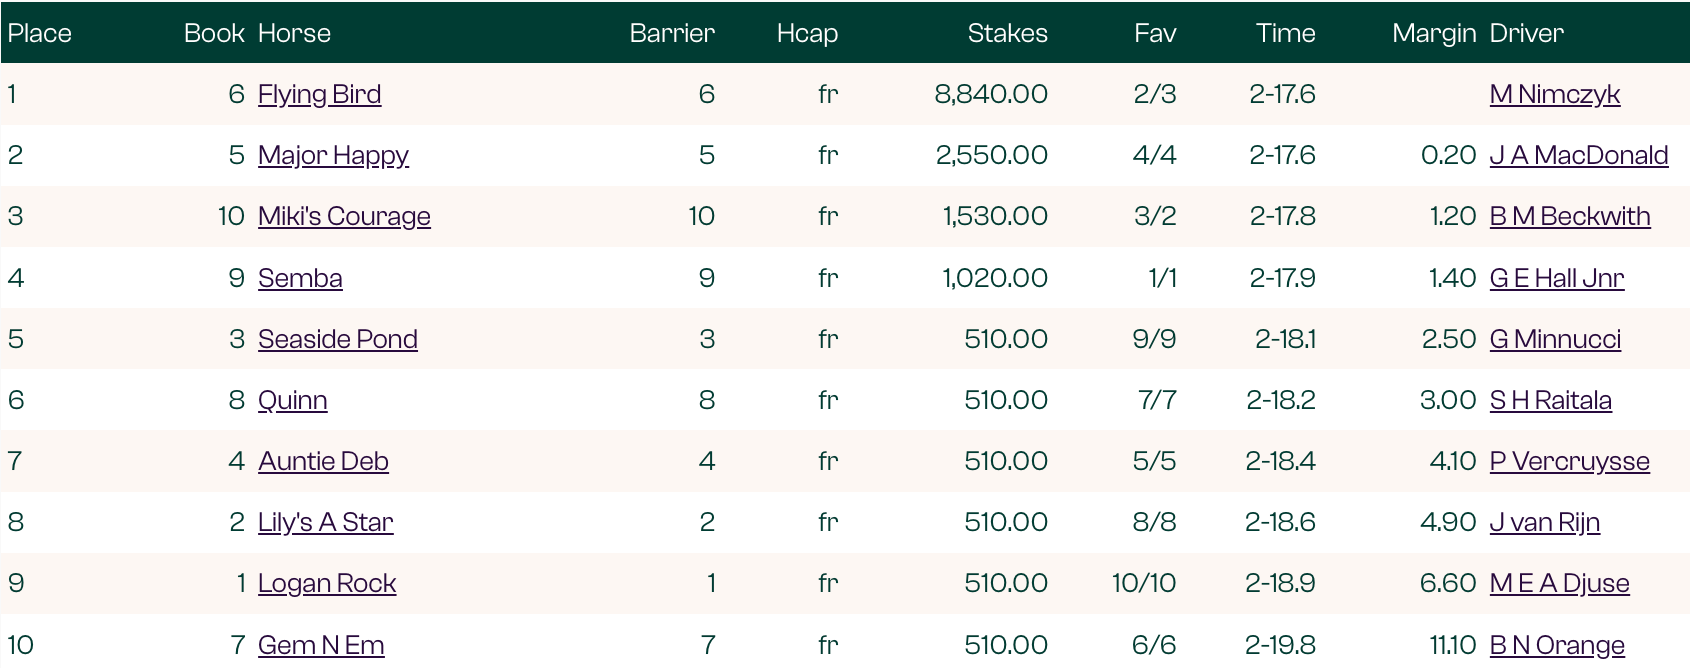
Task: Select the Semba horse link
Action: 300,278
